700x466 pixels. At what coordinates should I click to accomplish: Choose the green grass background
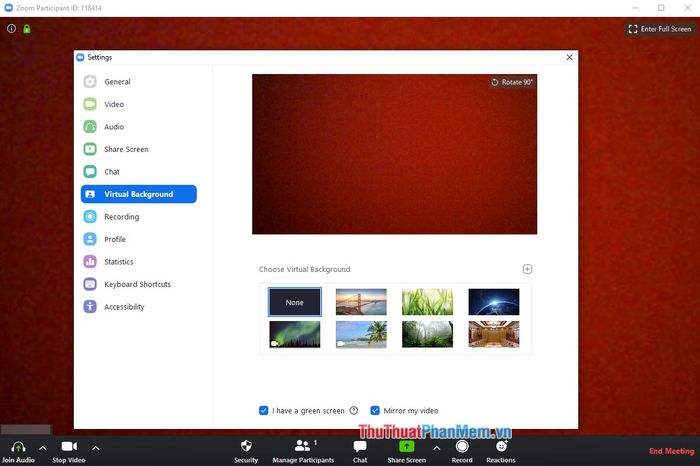click(427, 302)
